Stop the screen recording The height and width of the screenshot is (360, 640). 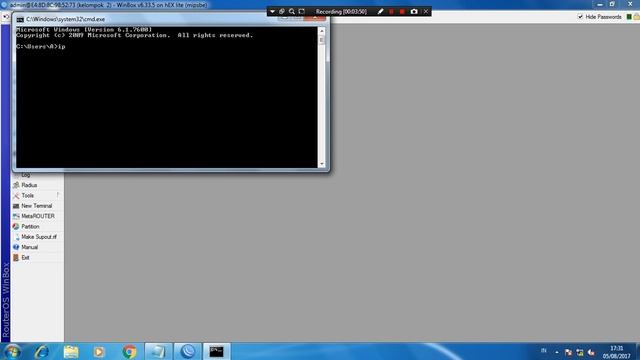[402, 11]
